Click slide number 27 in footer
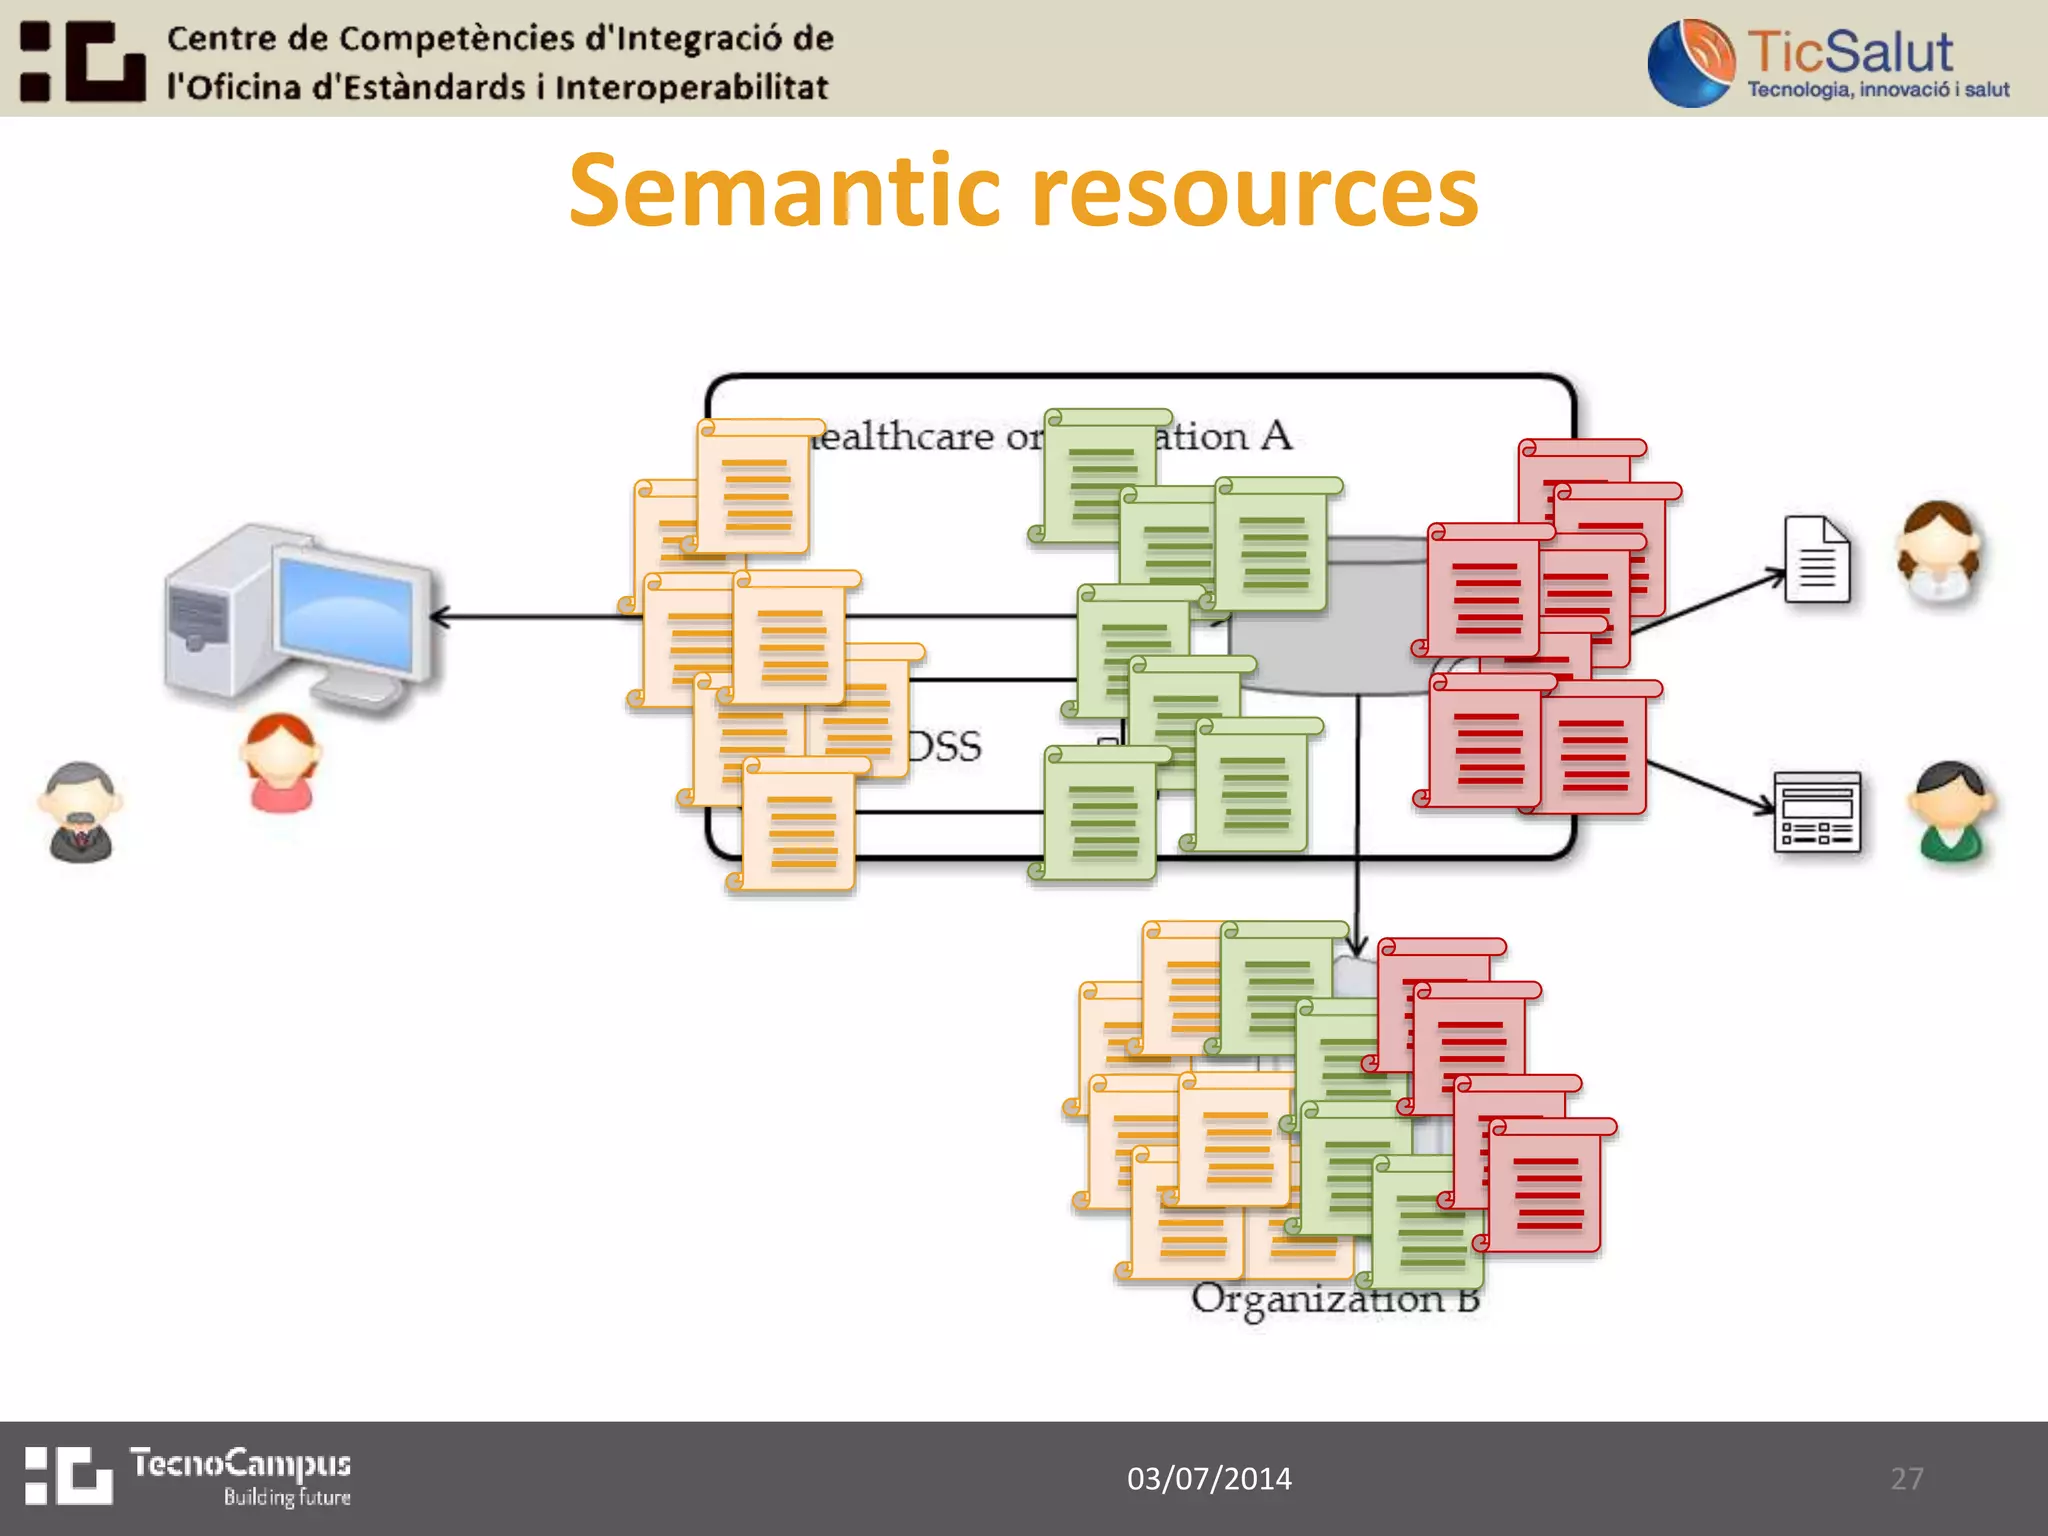The height and width of the screenshot is (1536, 2048). tap(1906, 1478)
